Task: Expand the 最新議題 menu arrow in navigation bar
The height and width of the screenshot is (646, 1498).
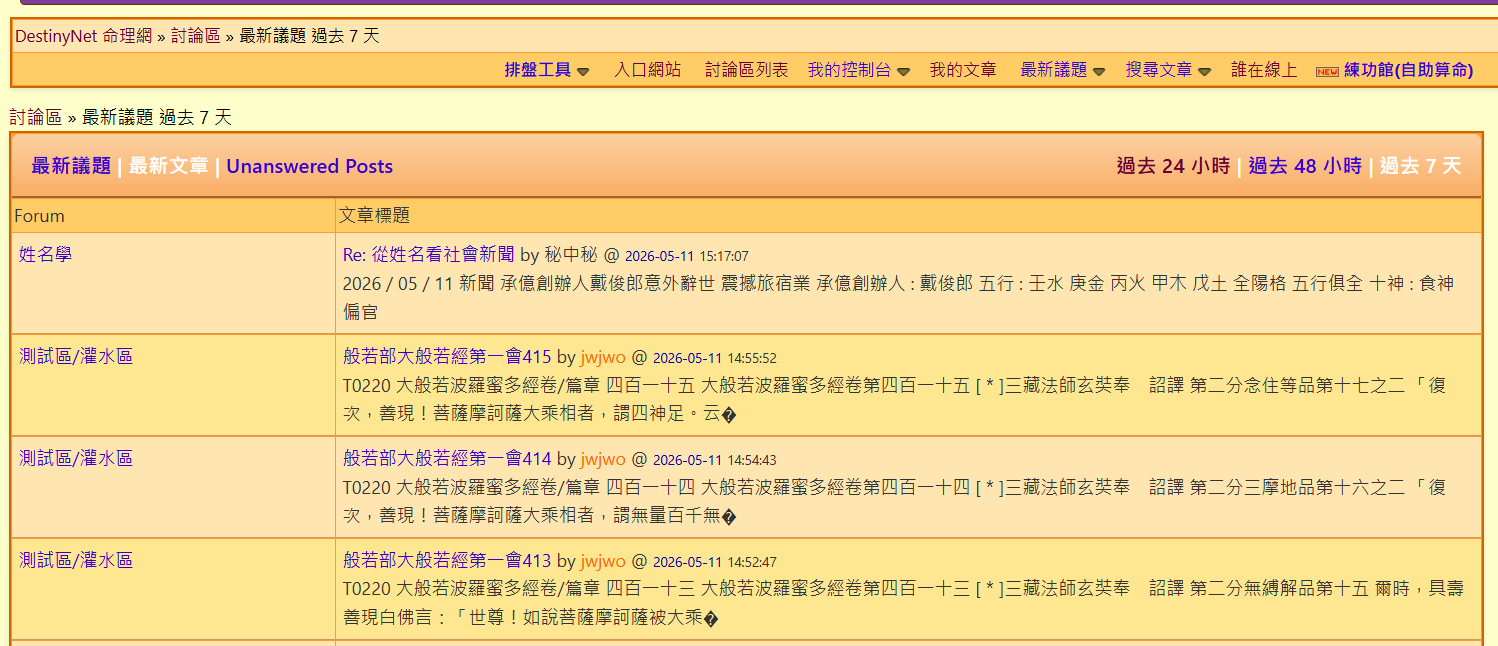Action: coord(1099,71)
